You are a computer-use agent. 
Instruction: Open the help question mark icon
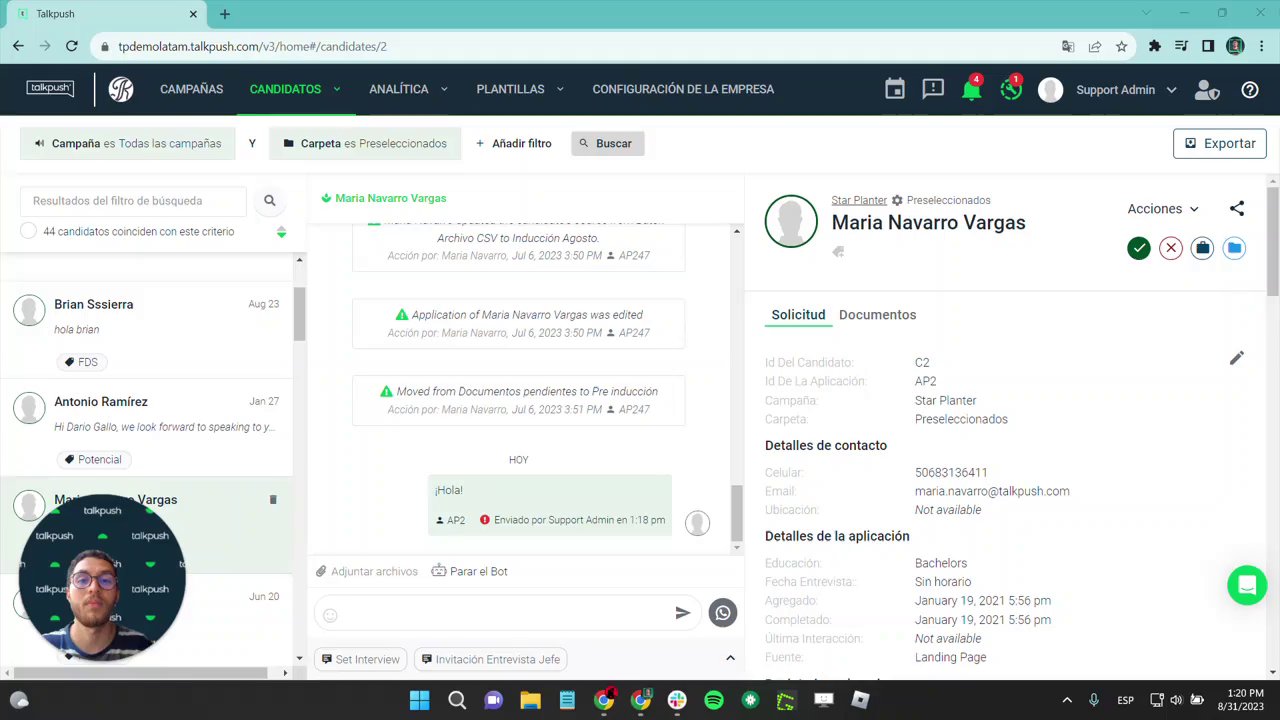tap(1249, 89)
